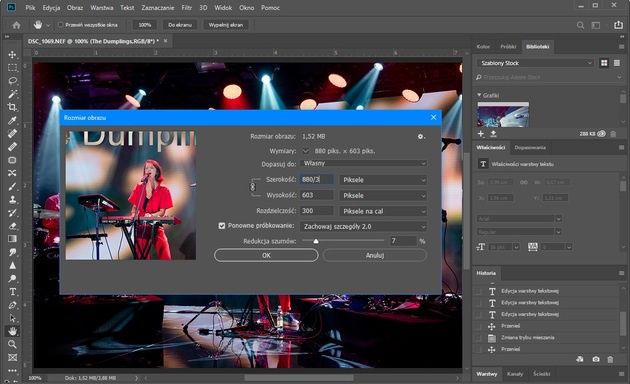630x384 pixels.
Task: Select the Eraser tool
Action: click(x=12, y=226)
